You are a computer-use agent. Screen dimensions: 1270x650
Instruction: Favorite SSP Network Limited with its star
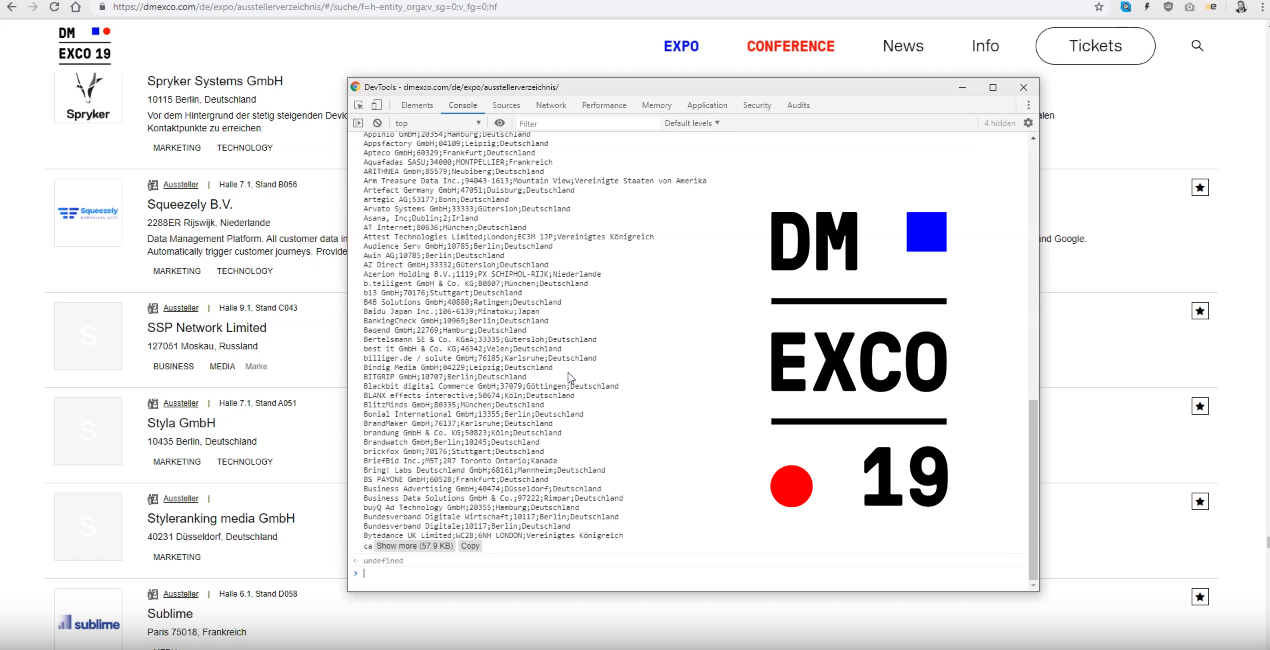(x=1200, y=311)
